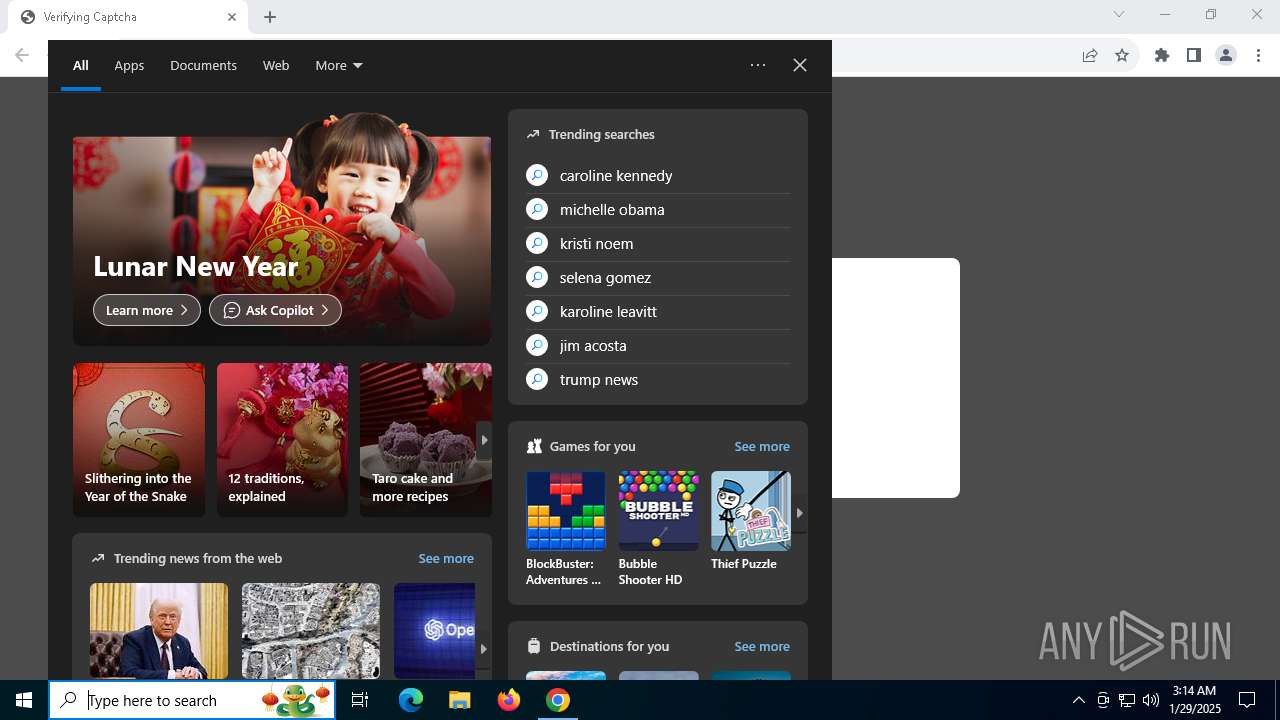Open the notification center icon
Screen dimensions: 1280x720
click(x=1247, y=700)
